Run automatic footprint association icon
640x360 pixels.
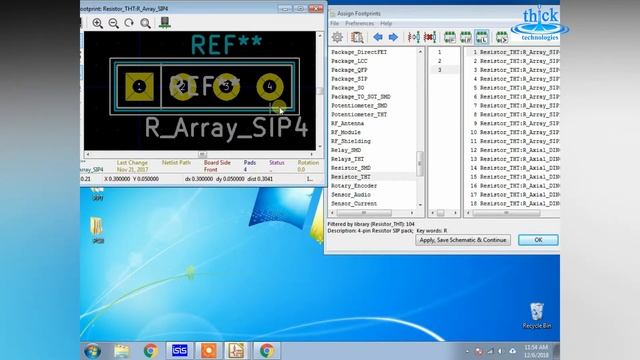(413, 37)
